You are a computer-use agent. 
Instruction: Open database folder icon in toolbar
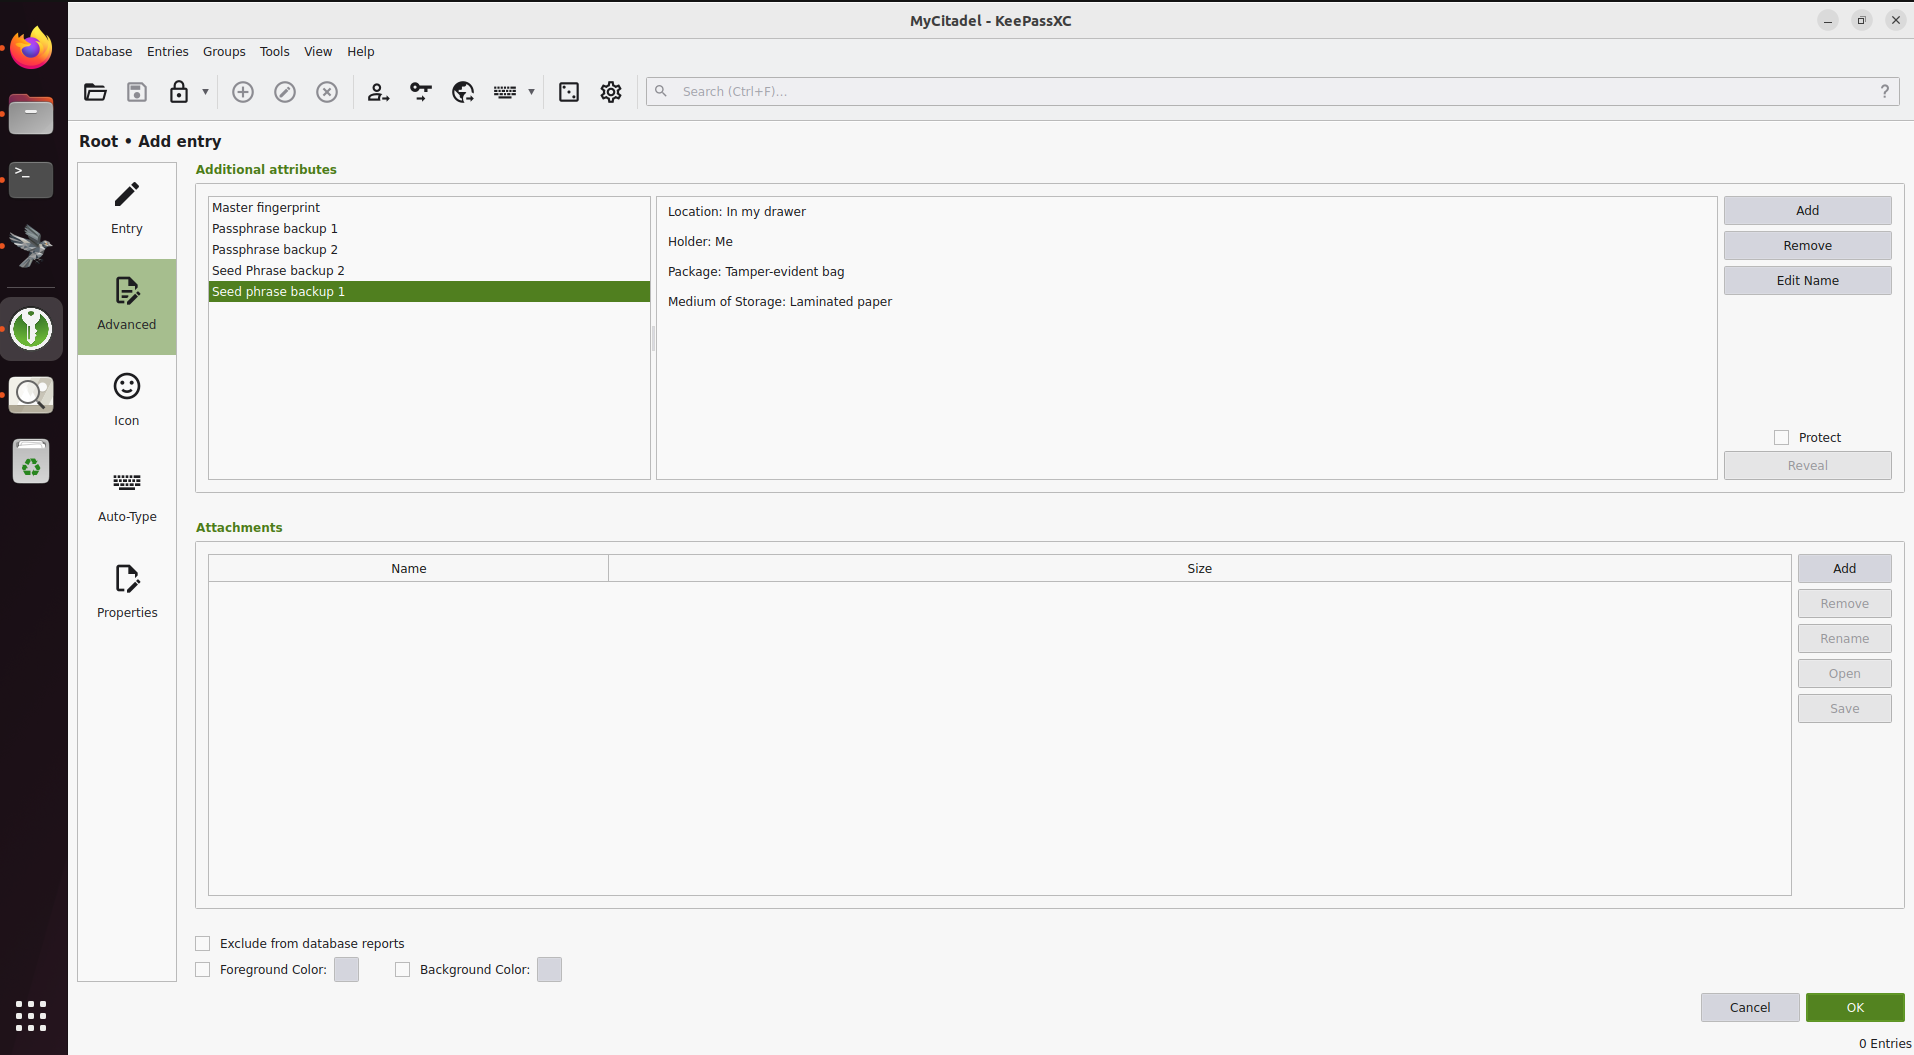(x=95, y=92)
